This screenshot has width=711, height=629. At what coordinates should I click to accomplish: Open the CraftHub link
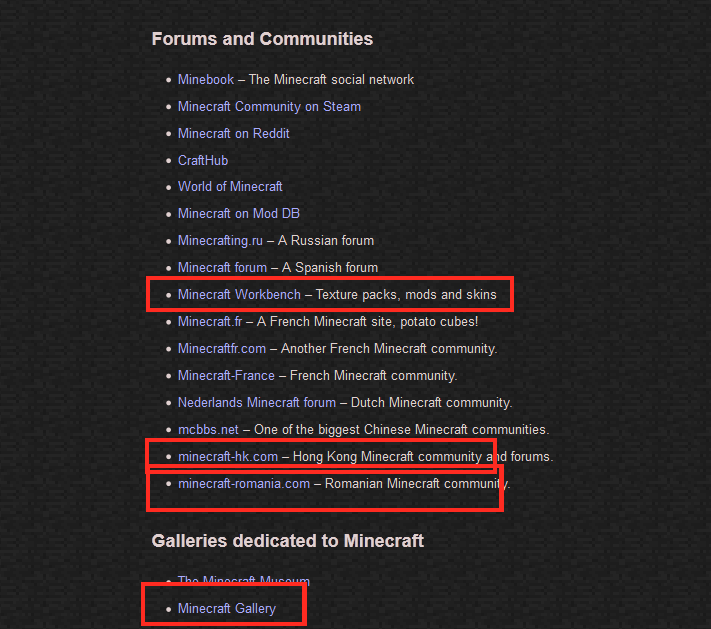(203, 161)
